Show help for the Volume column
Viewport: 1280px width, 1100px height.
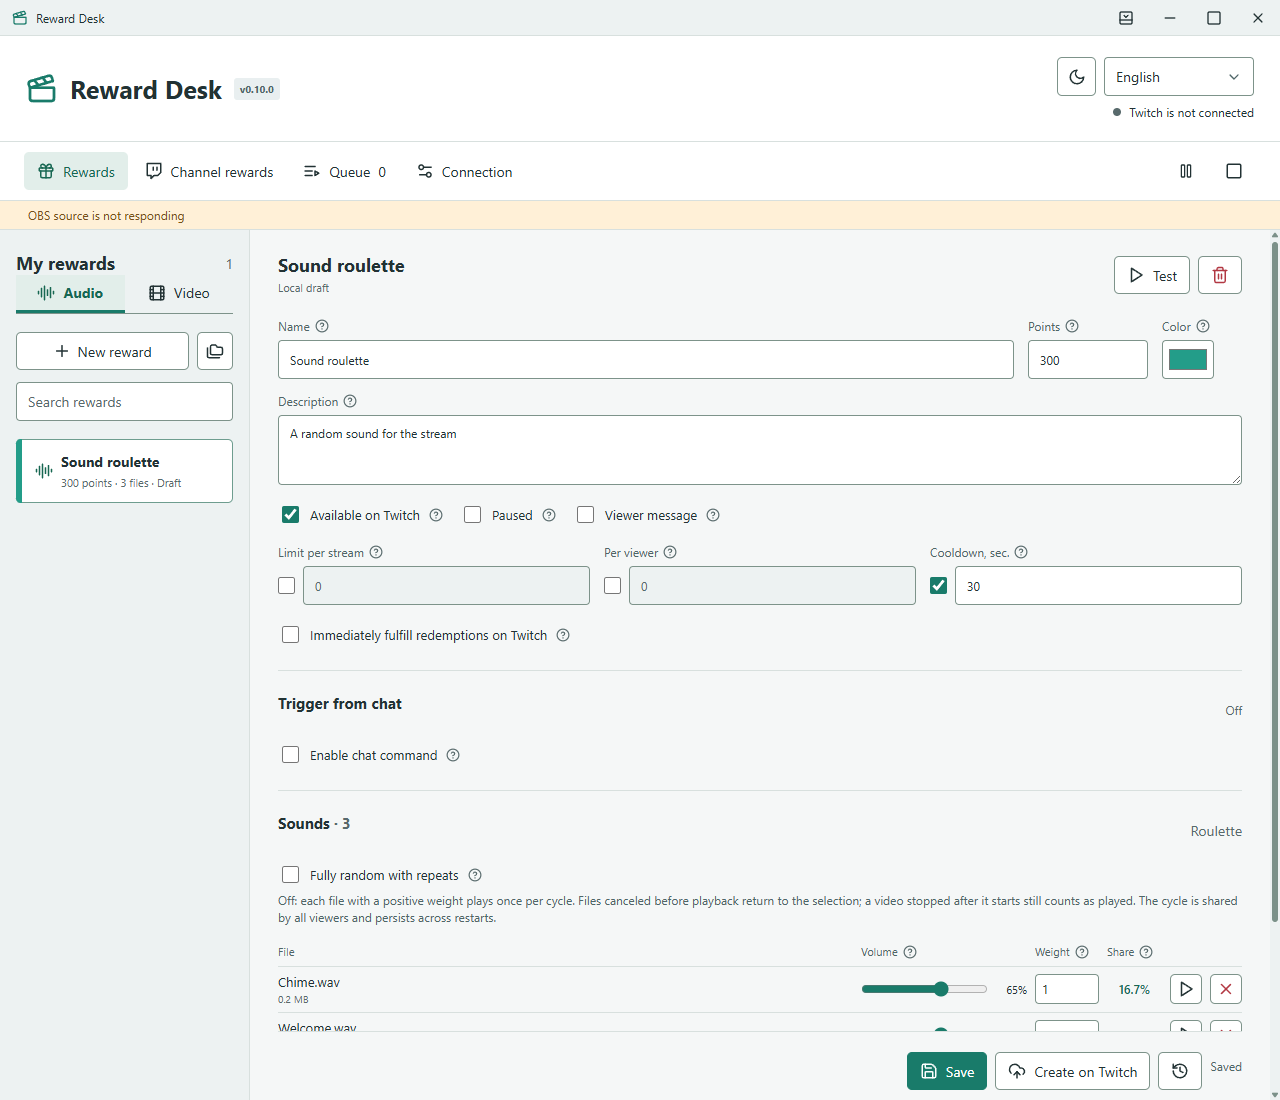coord(910,952)
